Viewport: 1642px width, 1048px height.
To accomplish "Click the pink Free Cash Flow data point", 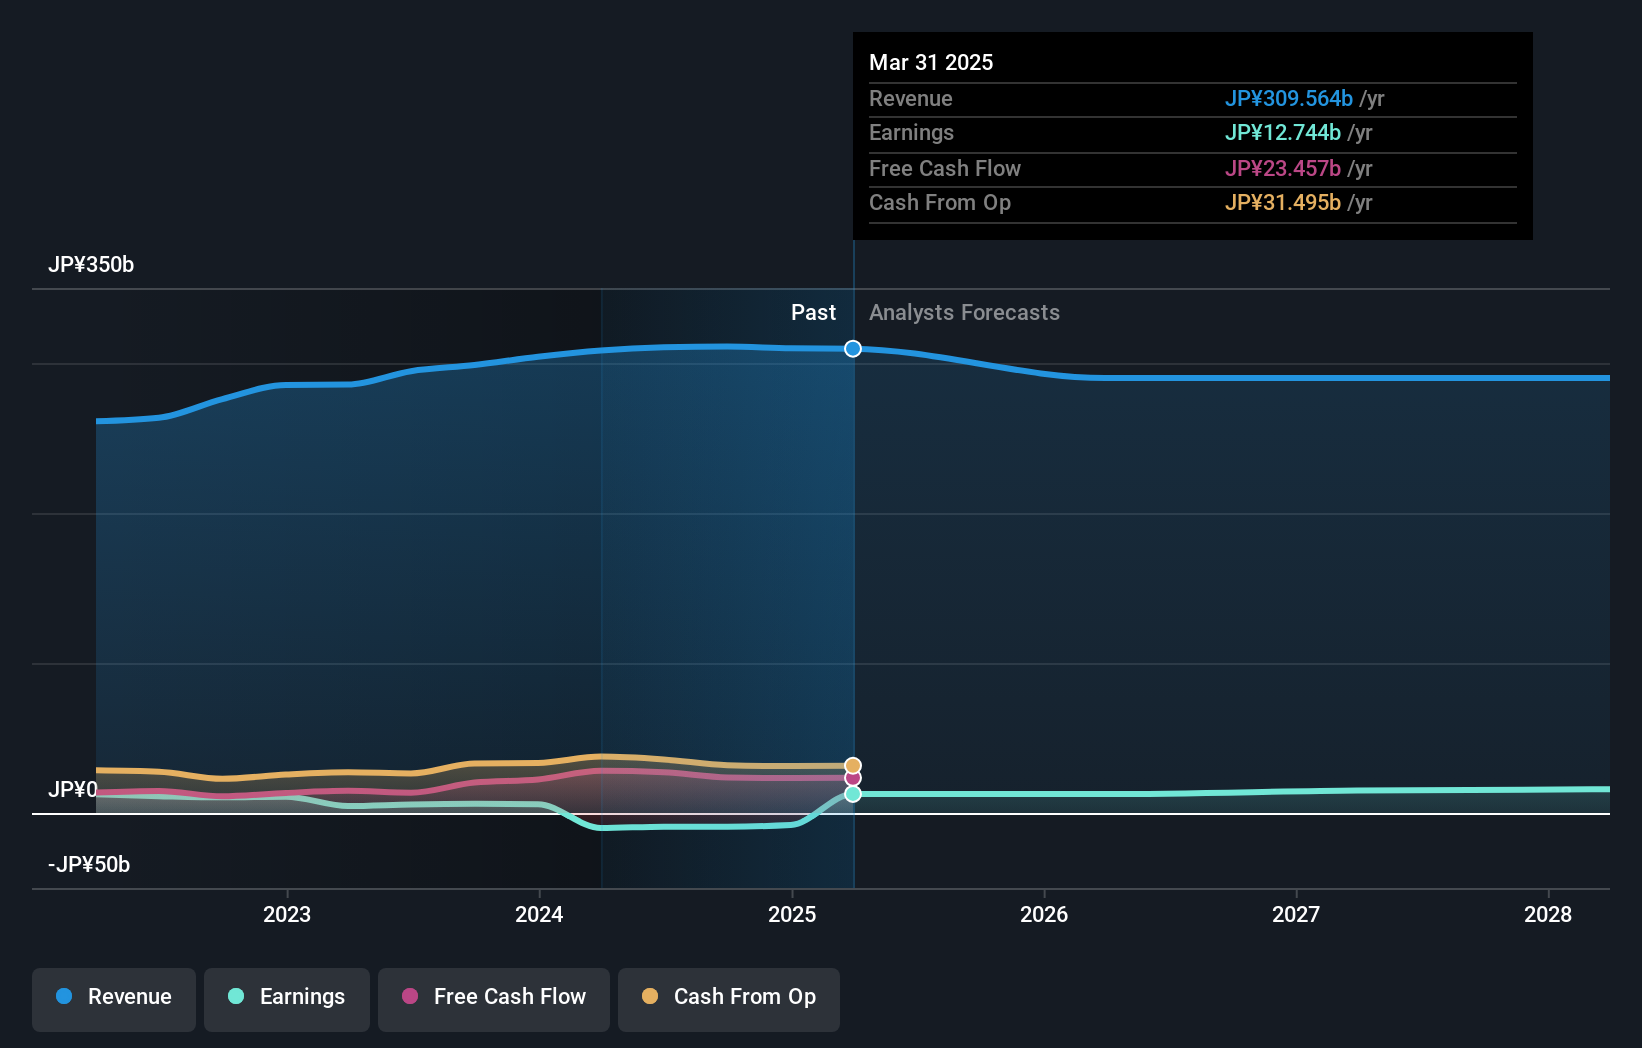I will [x=853, y=778].
